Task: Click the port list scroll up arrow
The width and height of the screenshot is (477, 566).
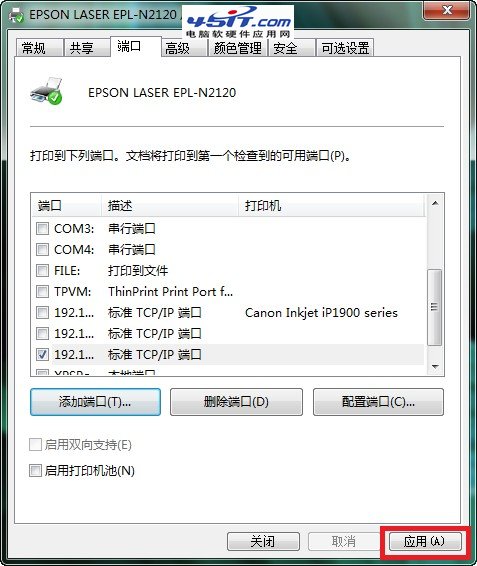Action: (x=435, y=203)
